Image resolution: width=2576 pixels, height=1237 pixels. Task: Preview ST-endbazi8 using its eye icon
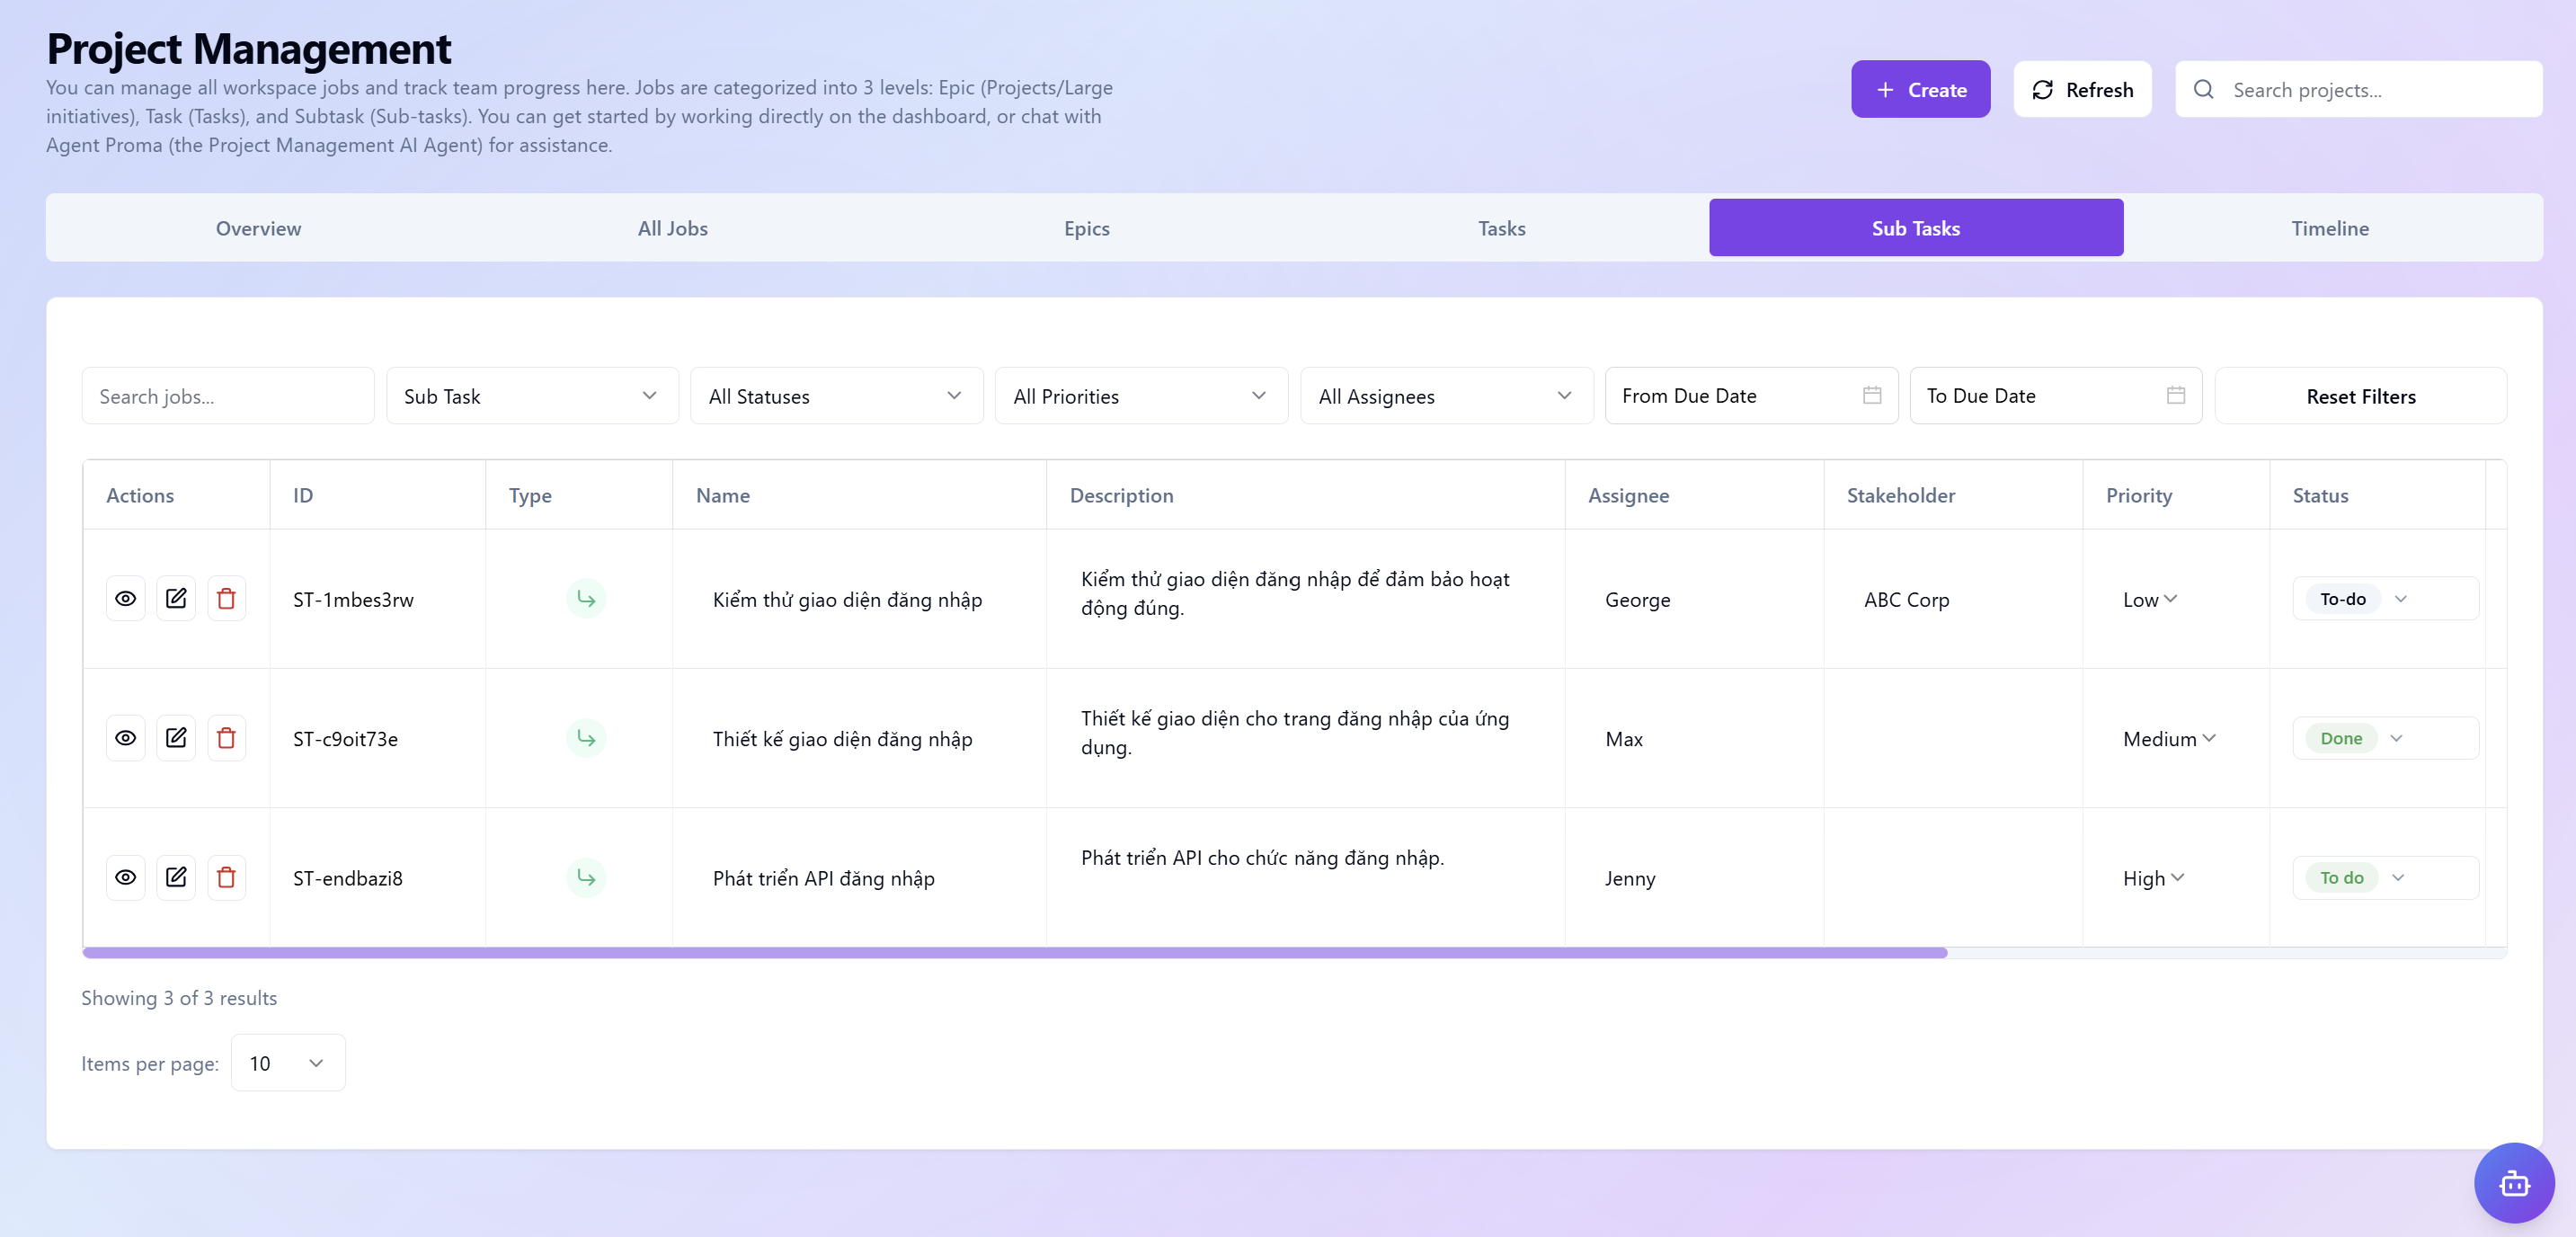coord(126,877)
